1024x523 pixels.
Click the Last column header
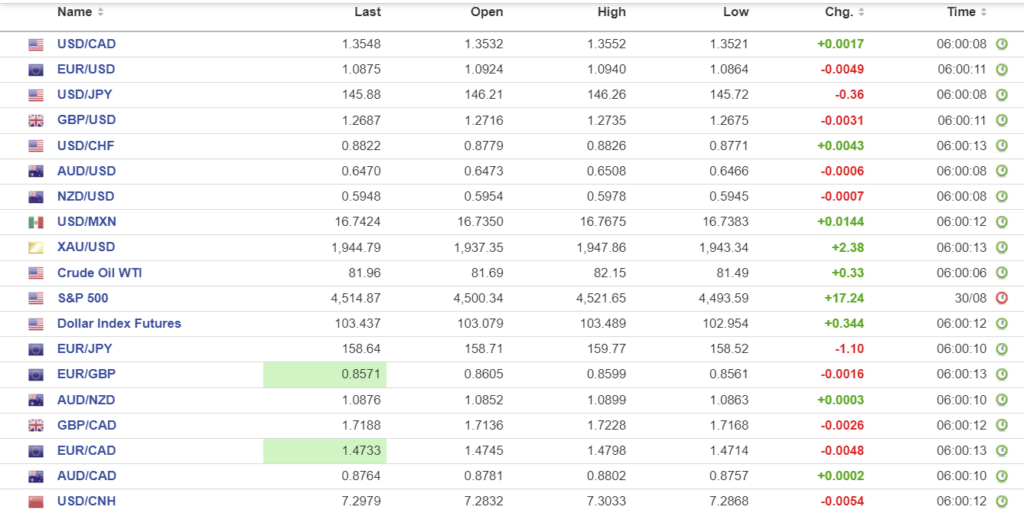click(x=367, y=12)
